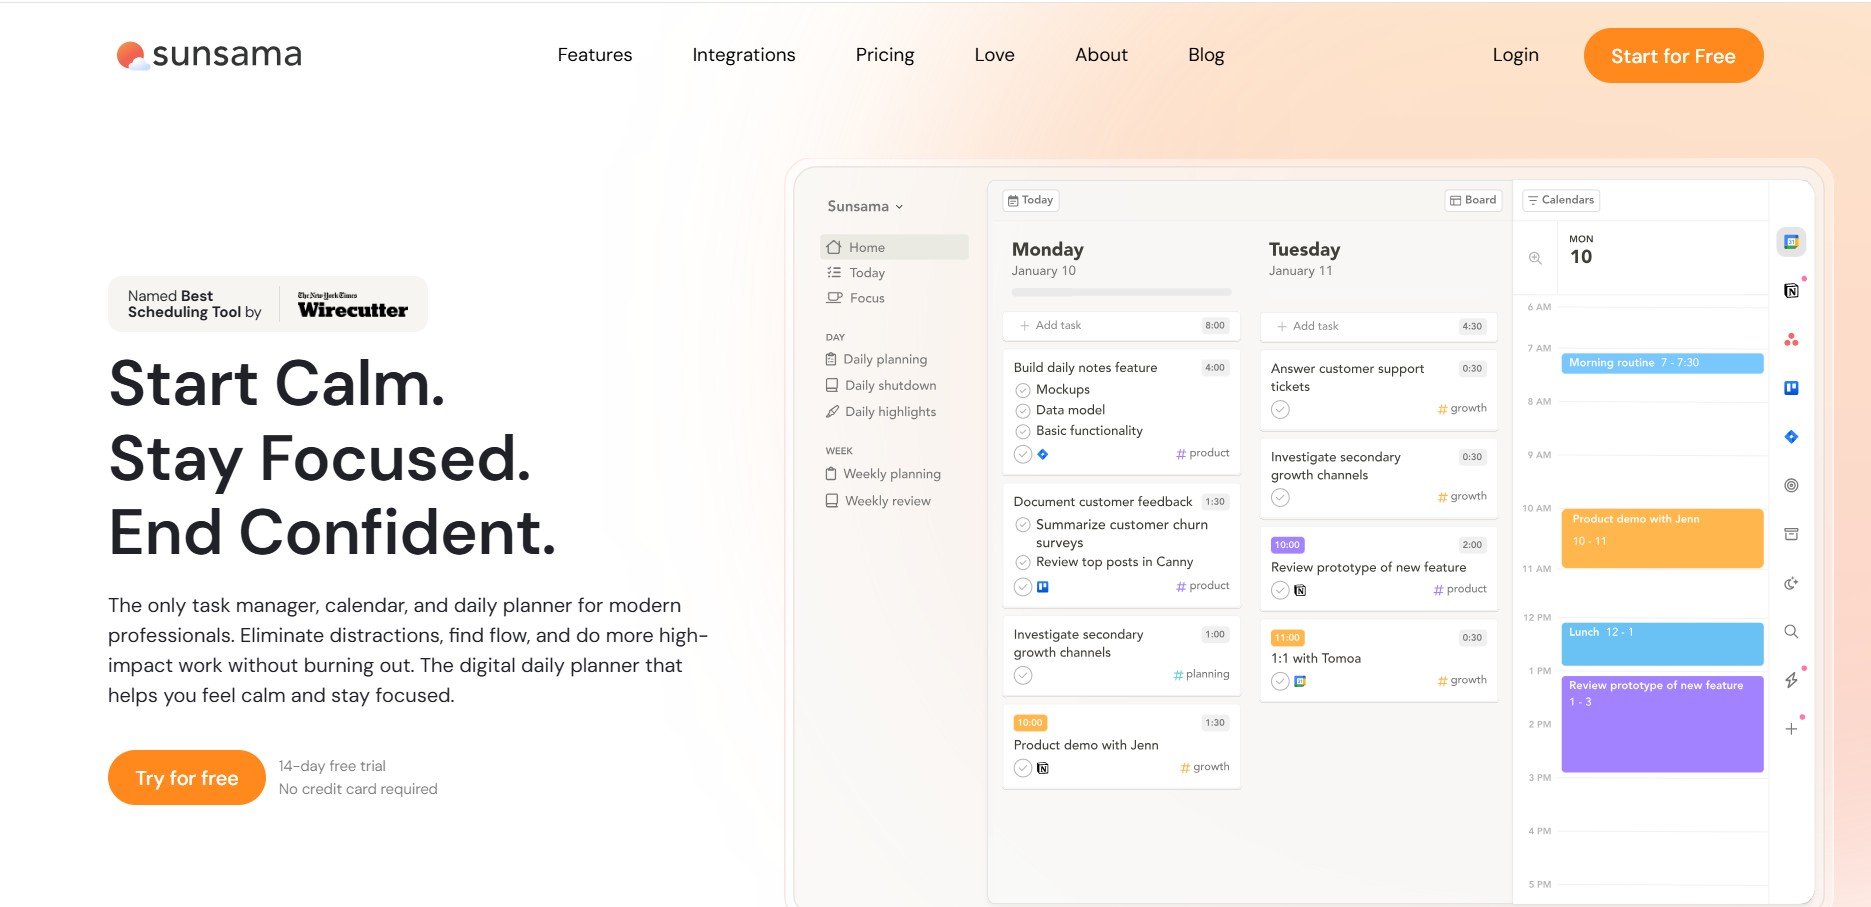This screenshot has height=907, width=1871.
Task: Open the archive box icon in the right rail
Action: [x=1791, y=534]
